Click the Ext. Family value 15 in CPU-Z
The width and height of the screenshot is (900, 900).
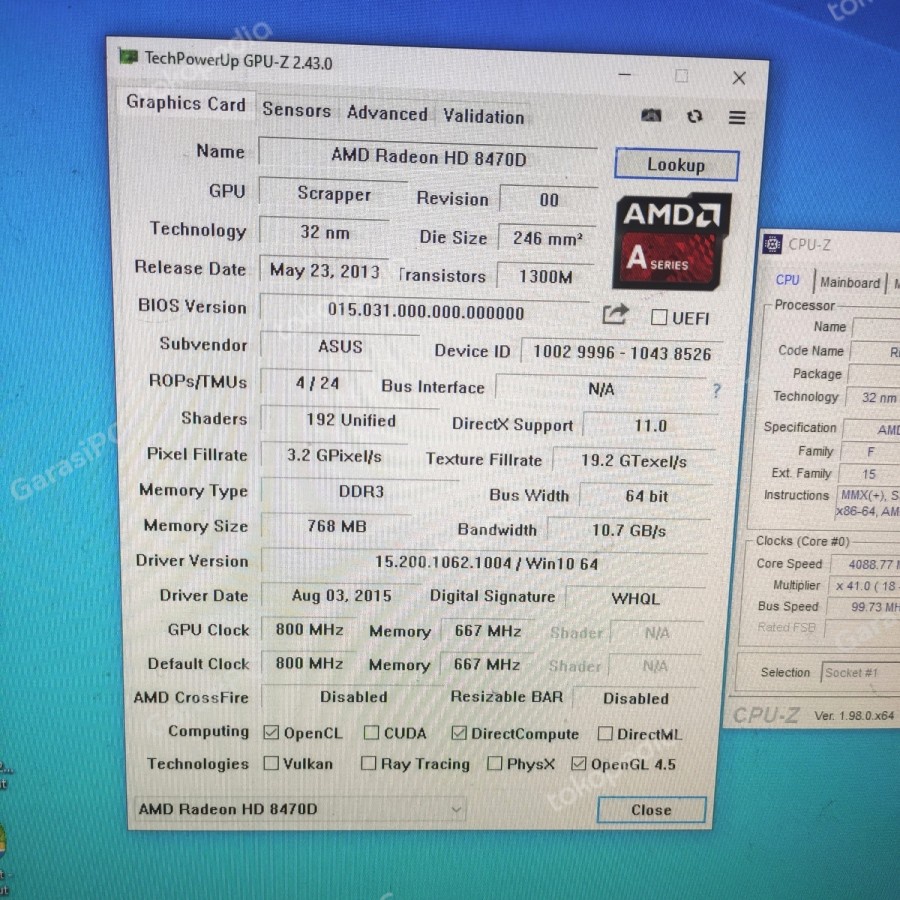tap(870, 474)
